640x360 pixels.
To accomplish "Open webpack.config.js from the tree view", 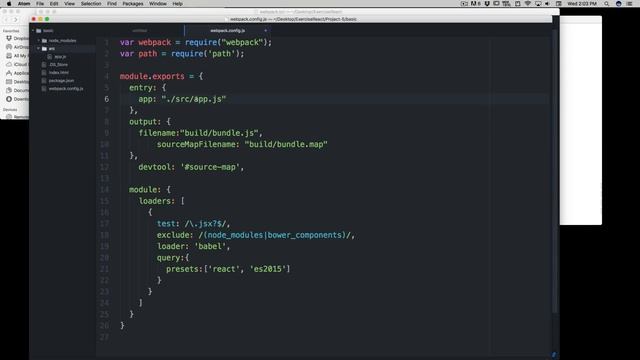I will [66, 89].
